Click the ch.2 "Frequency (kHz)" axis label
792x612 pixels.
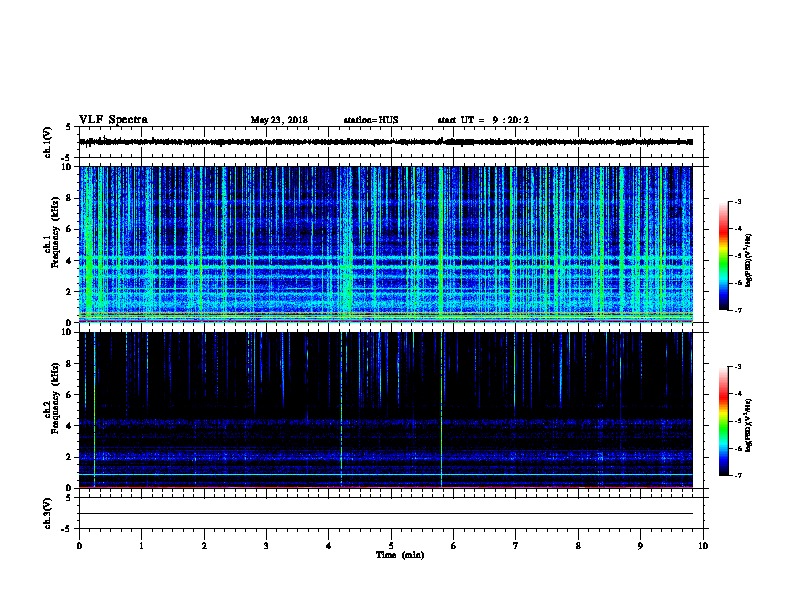pyautogui.click(x=55, y=398)
